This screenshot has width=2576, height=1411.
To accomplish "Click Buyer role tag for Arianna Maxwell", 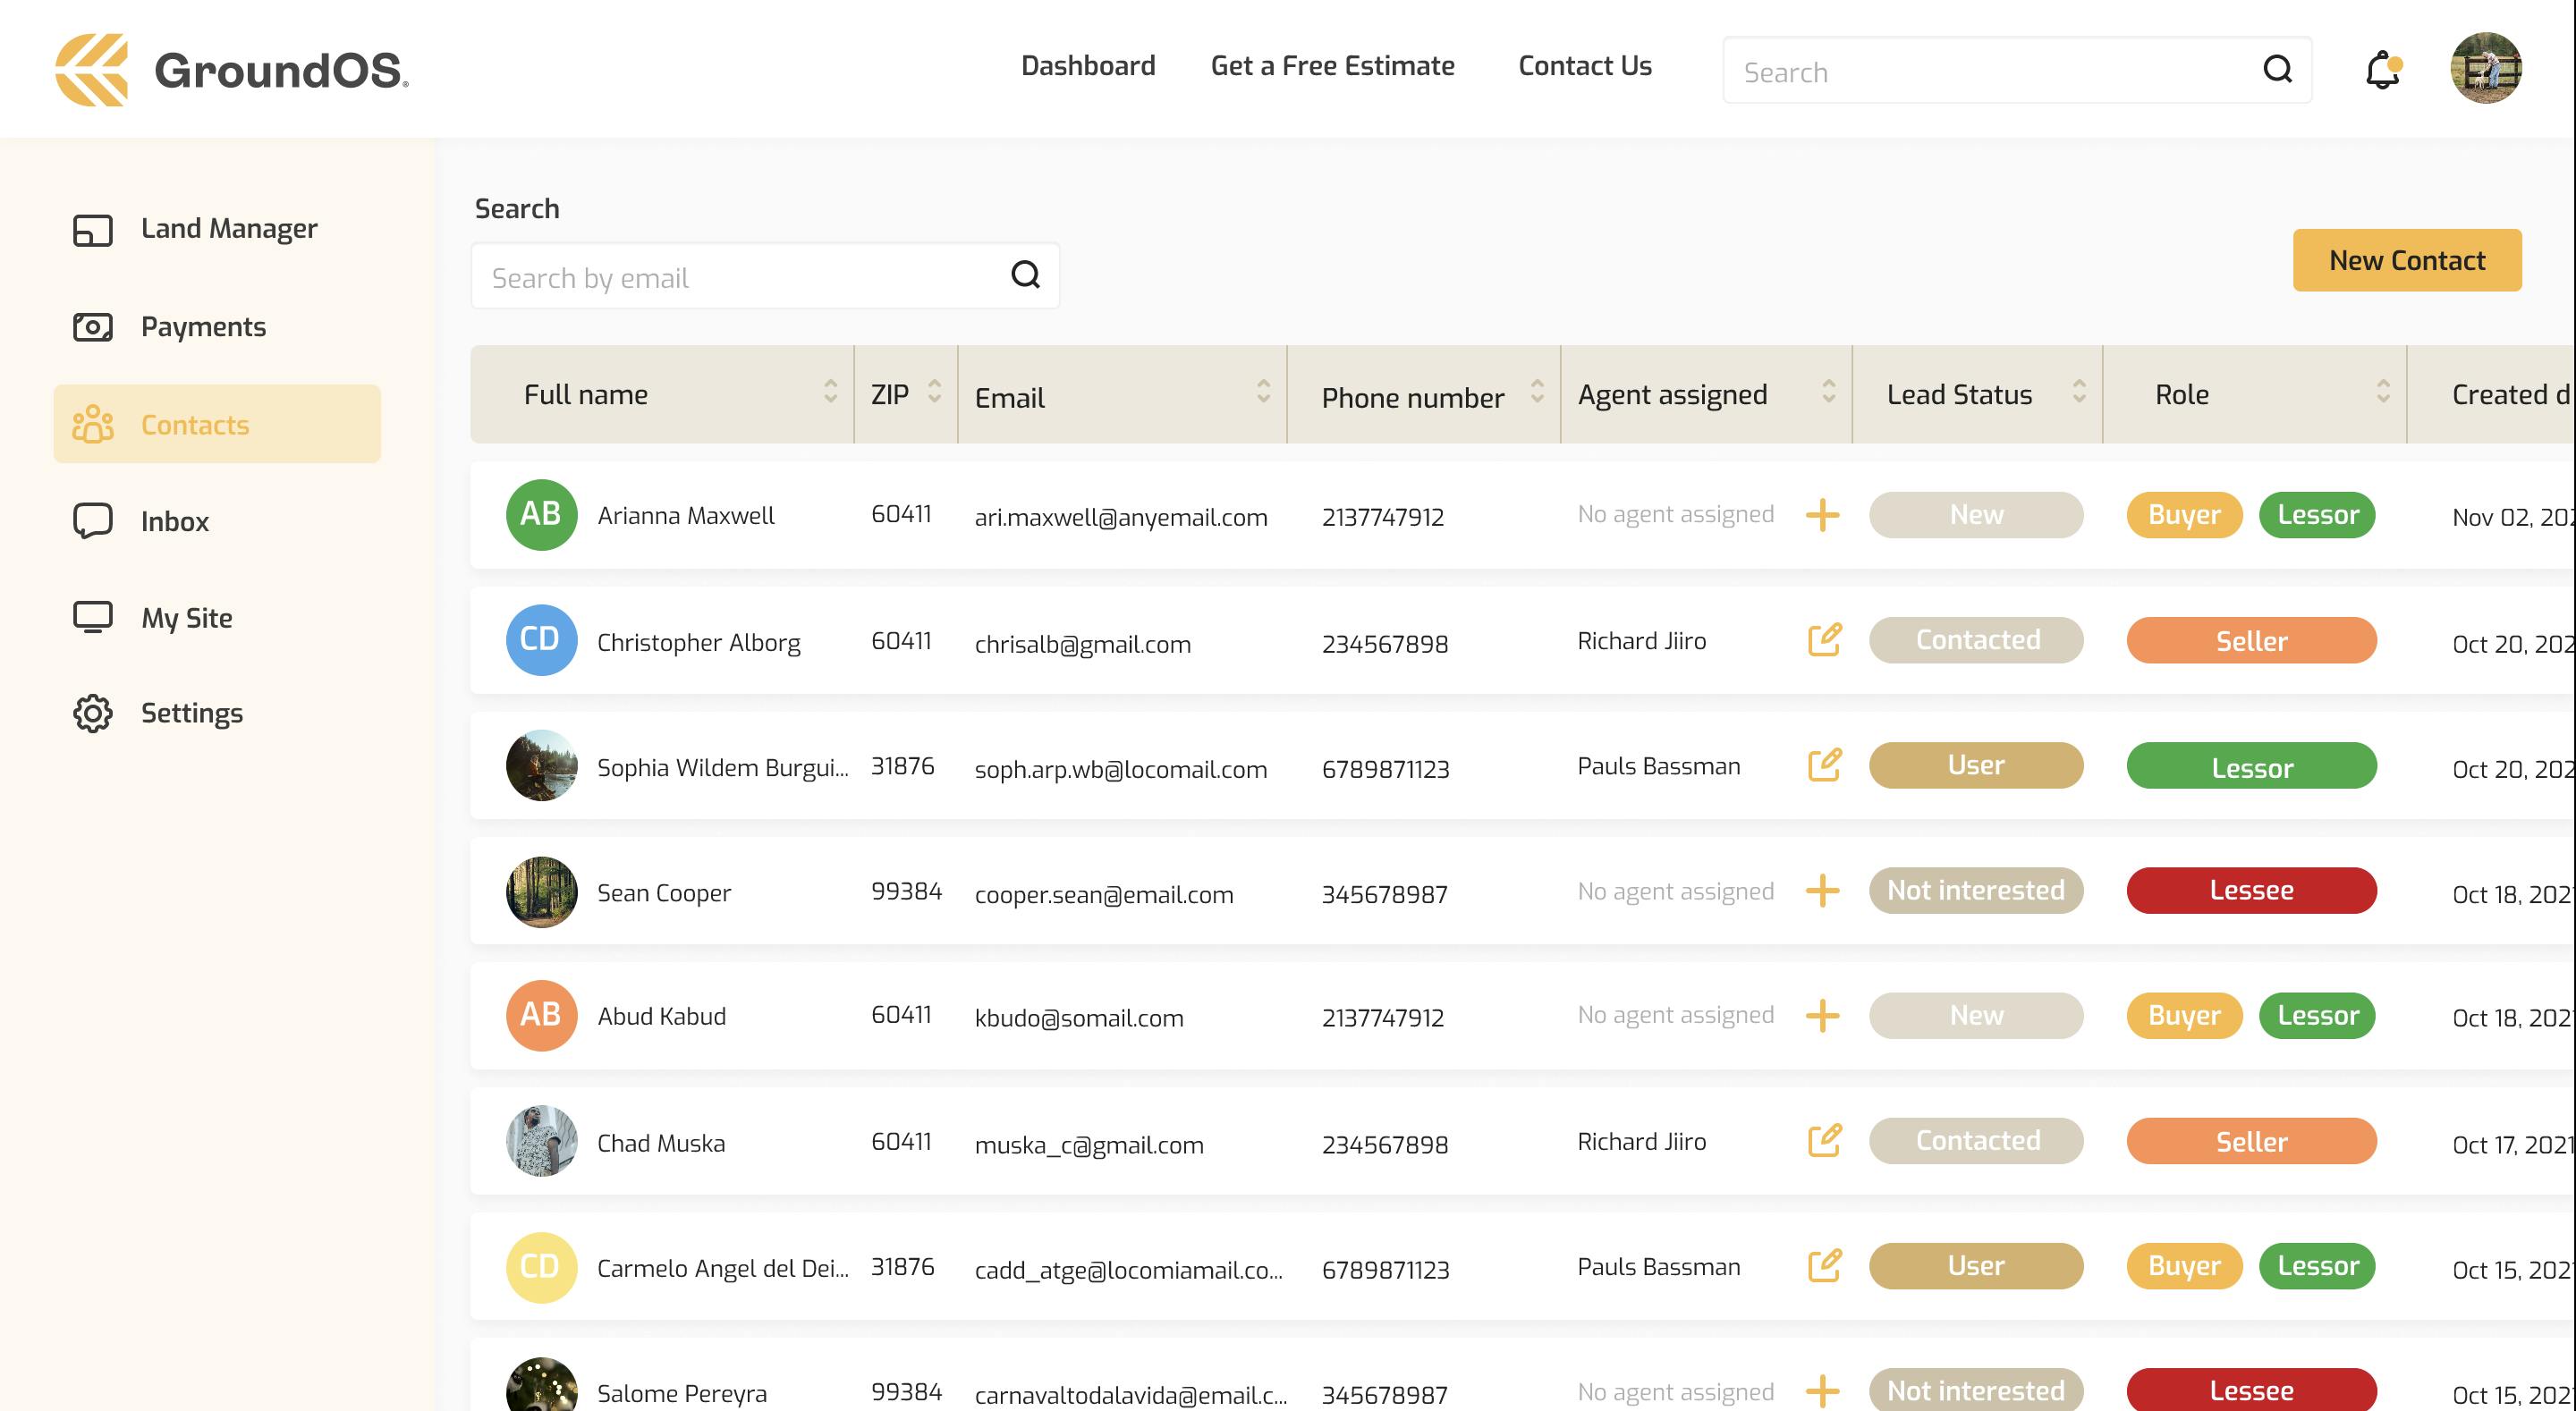I will pyautogui.click(x=2184, y=515).
